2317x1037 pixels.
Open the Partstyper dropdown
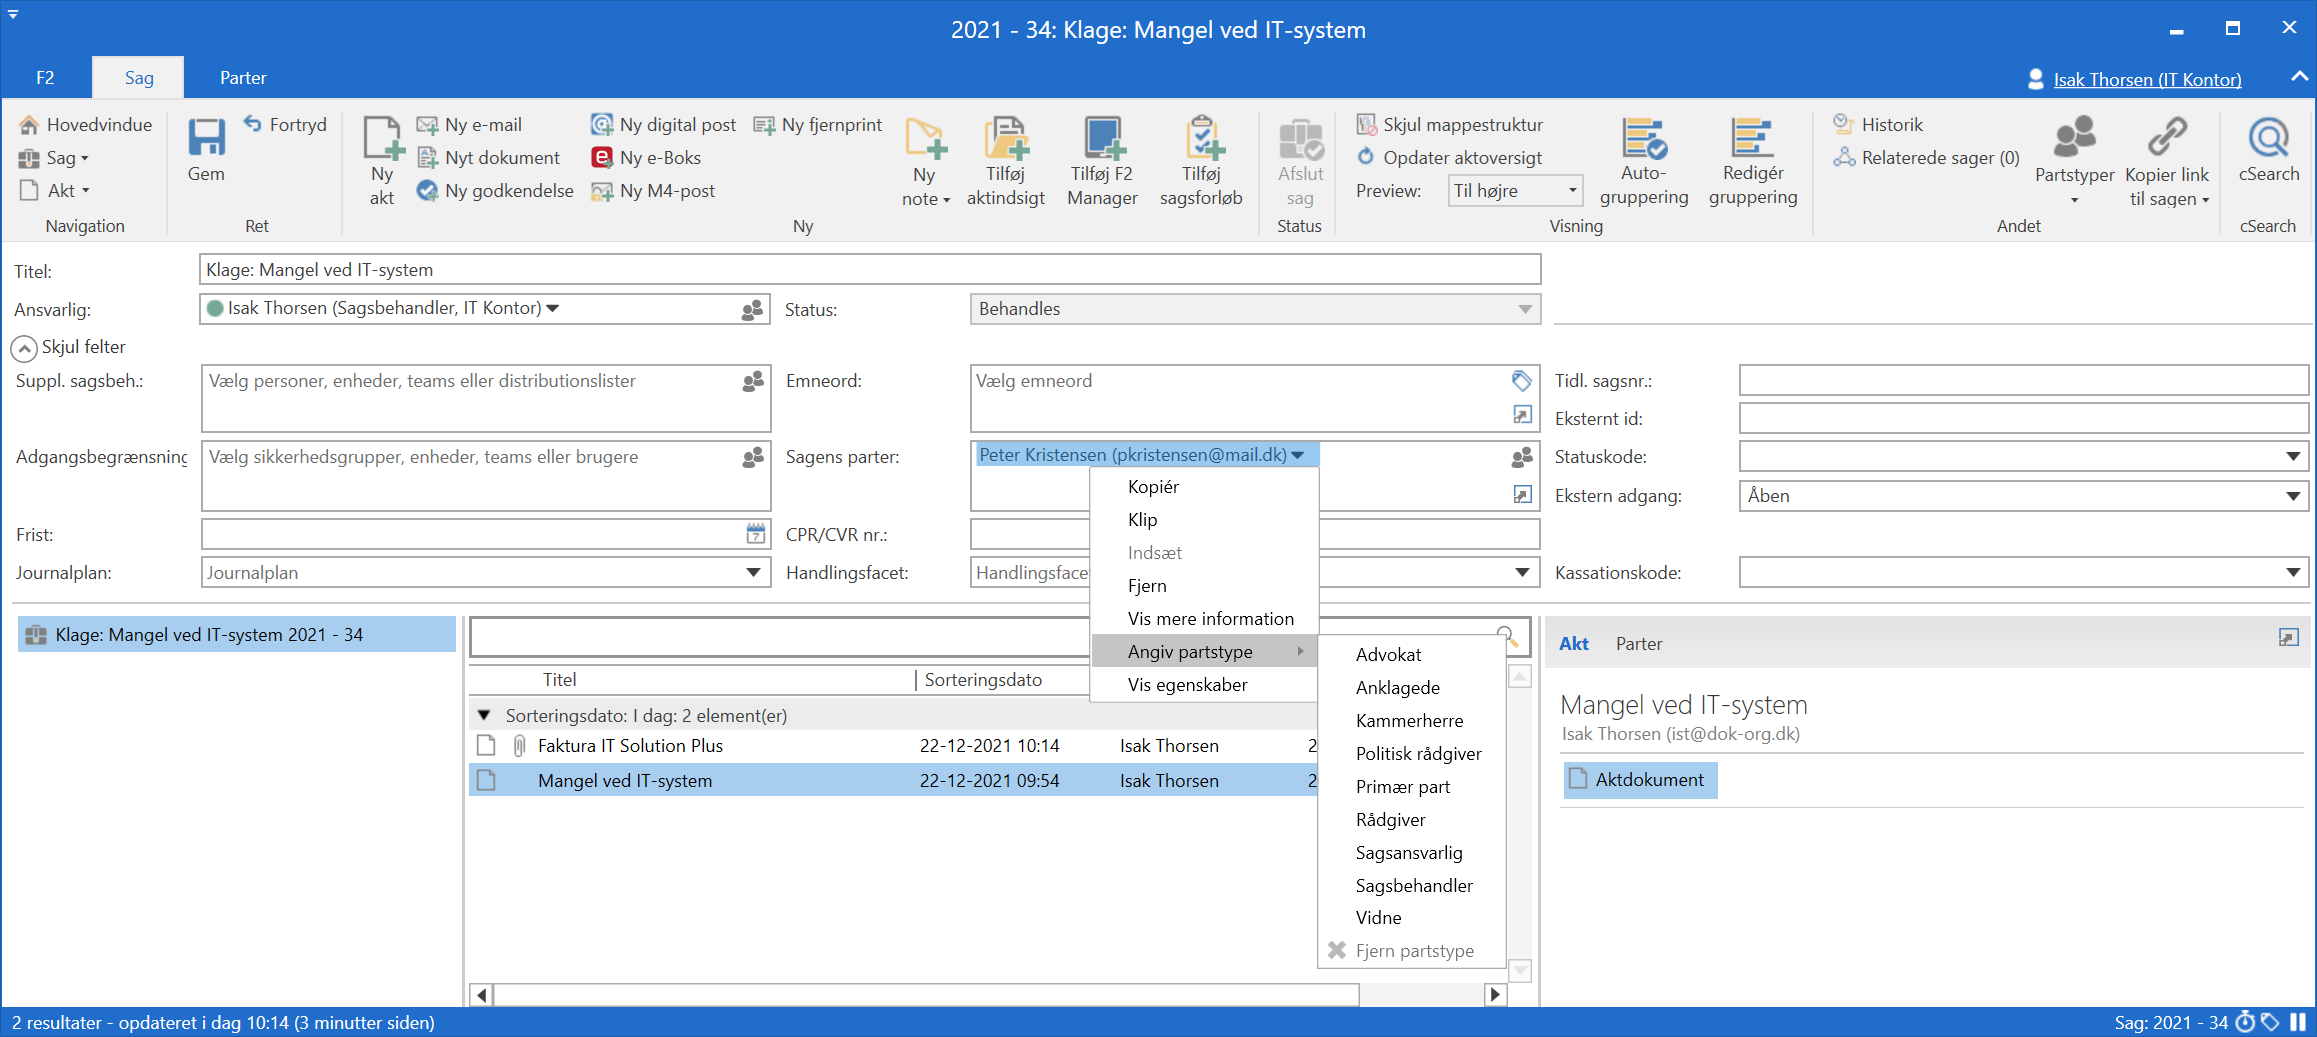2074,160
